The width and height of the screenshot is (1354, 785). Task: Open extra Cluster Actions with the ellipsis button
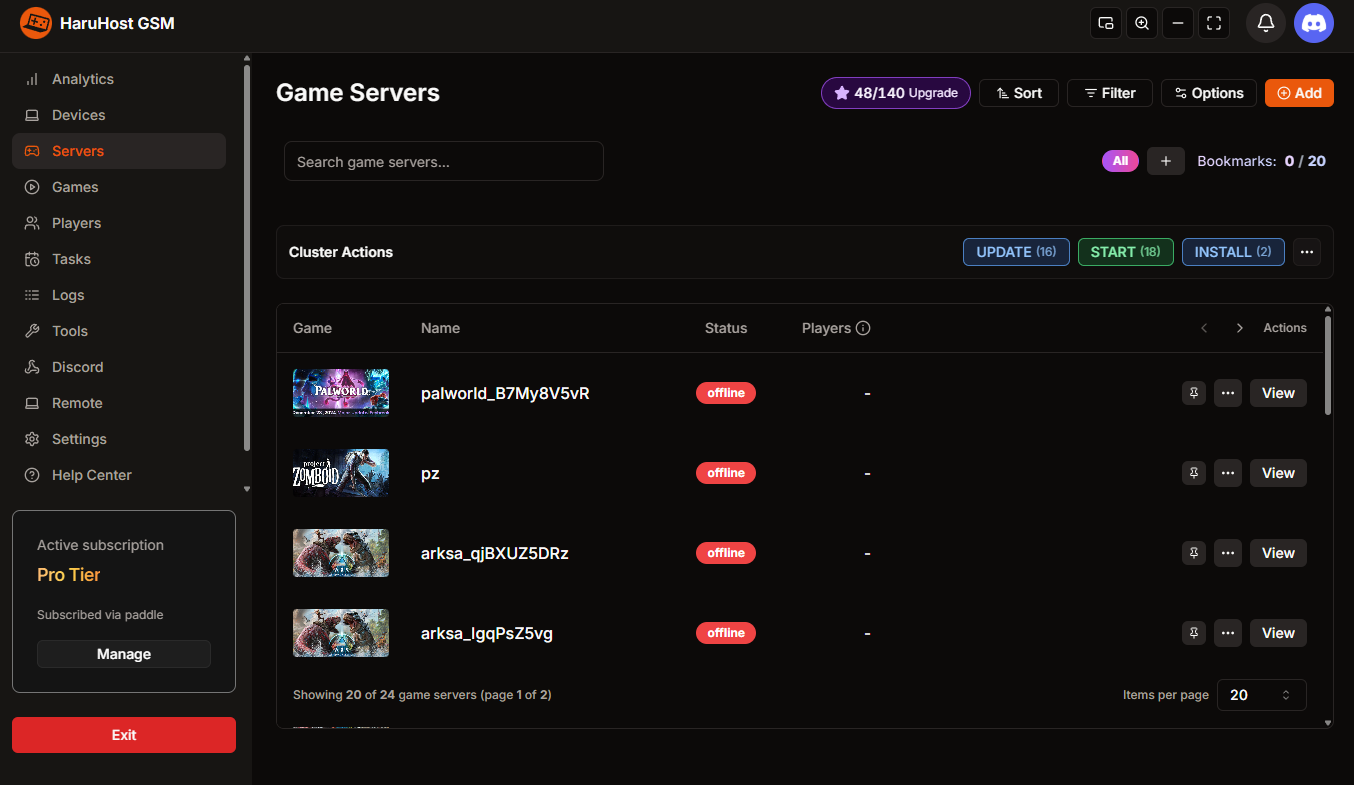[x=1306, y=251]
